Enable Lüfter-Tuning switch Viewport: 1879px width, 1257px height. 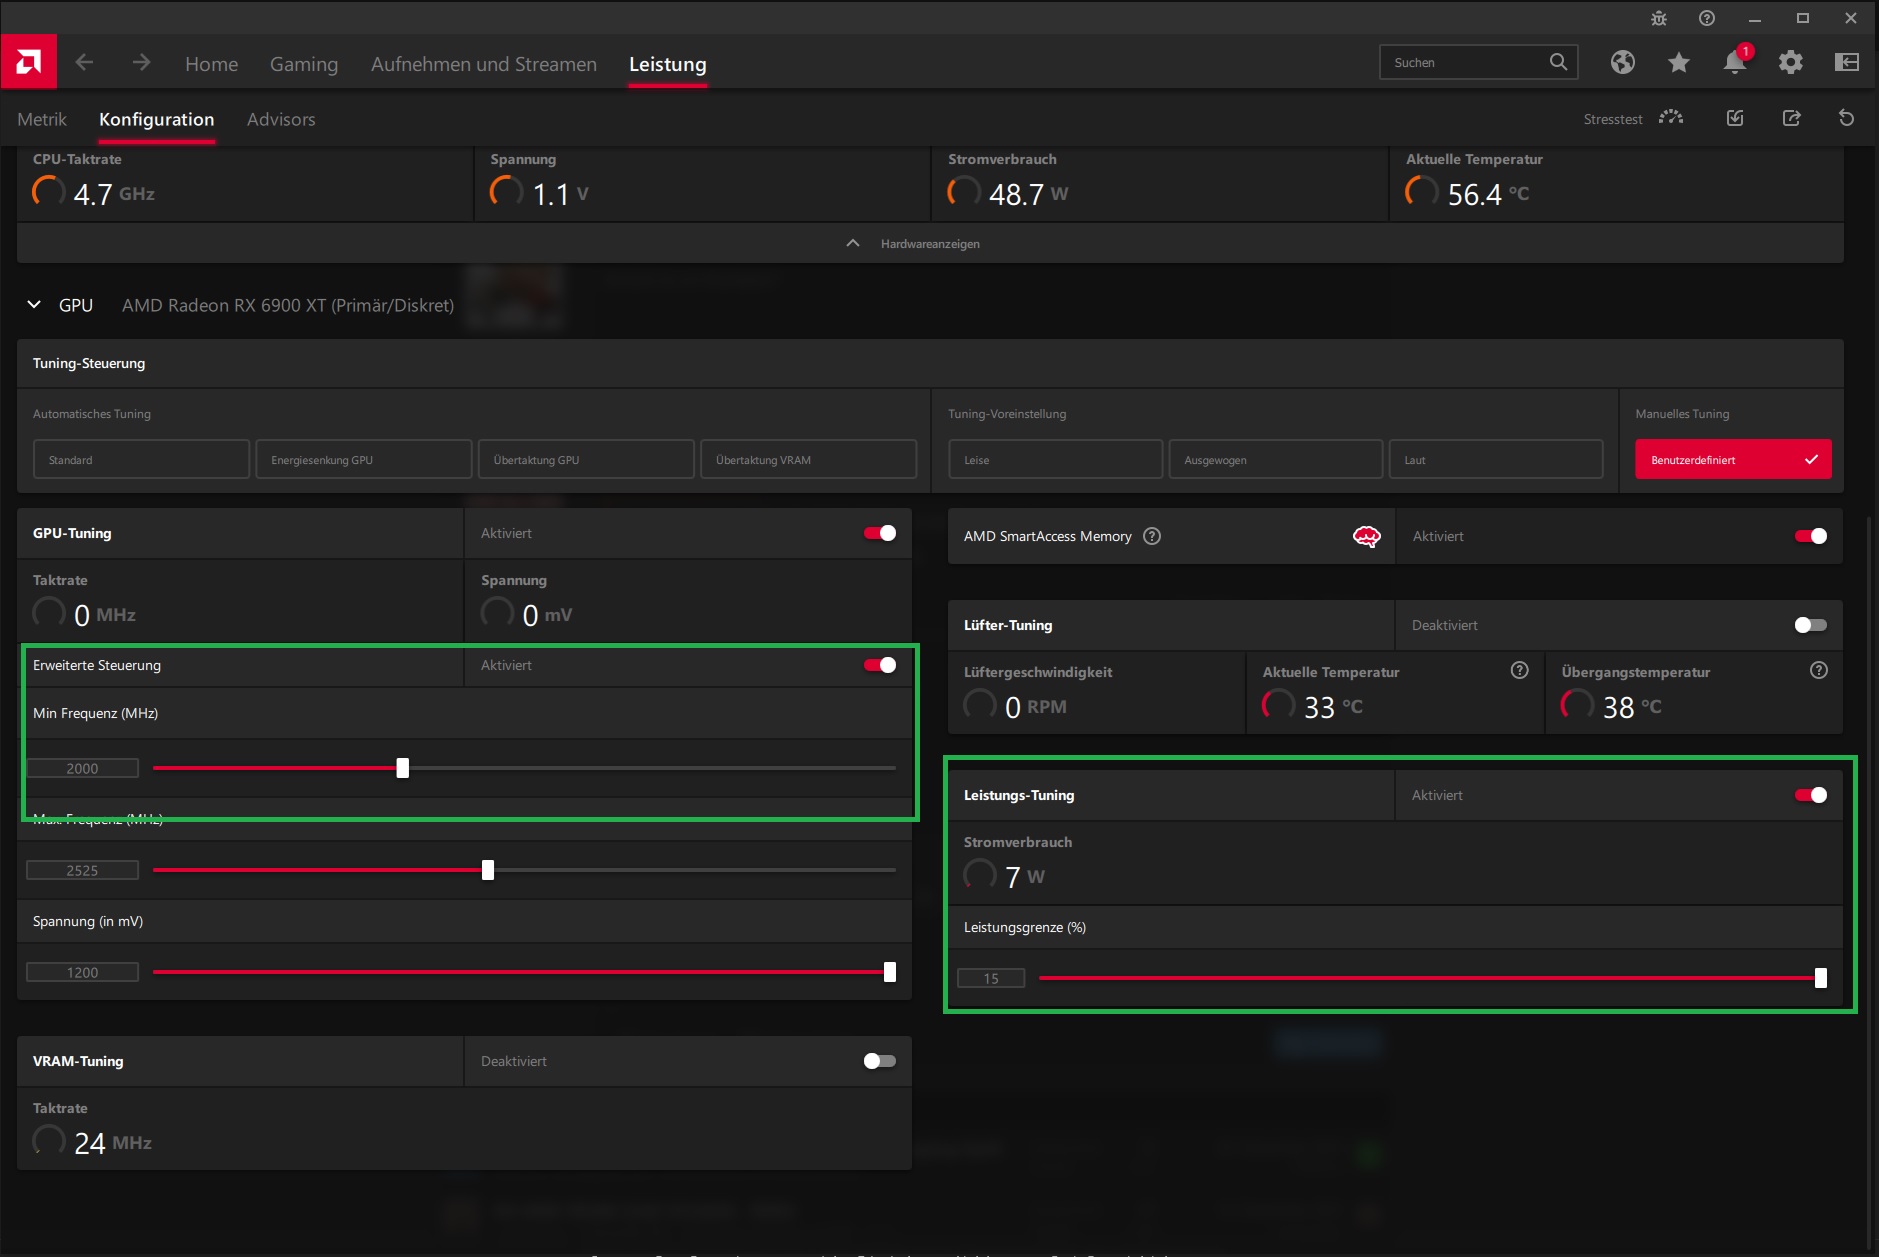point(1811,625)
